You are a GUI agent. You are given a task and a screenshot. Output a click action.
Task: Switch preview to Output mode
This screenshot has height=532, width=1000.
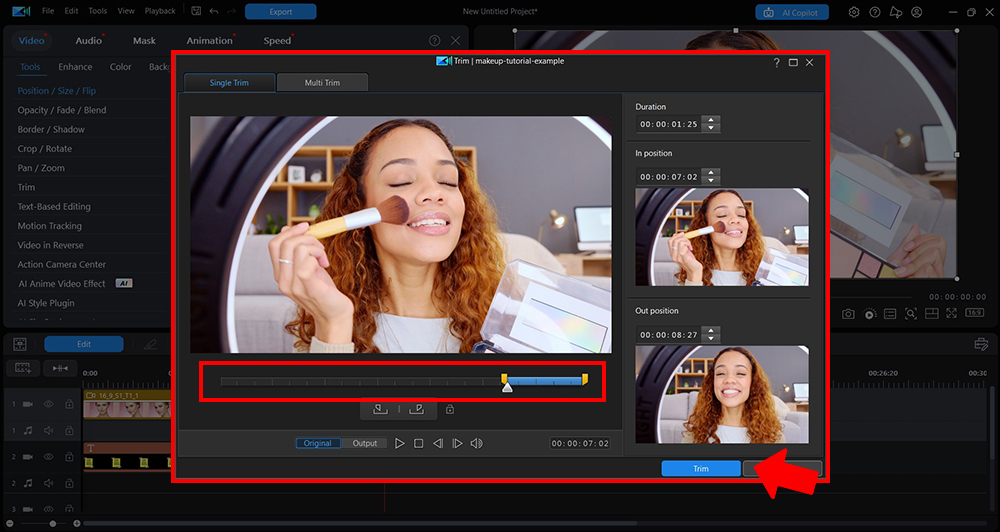click(365, 443)
